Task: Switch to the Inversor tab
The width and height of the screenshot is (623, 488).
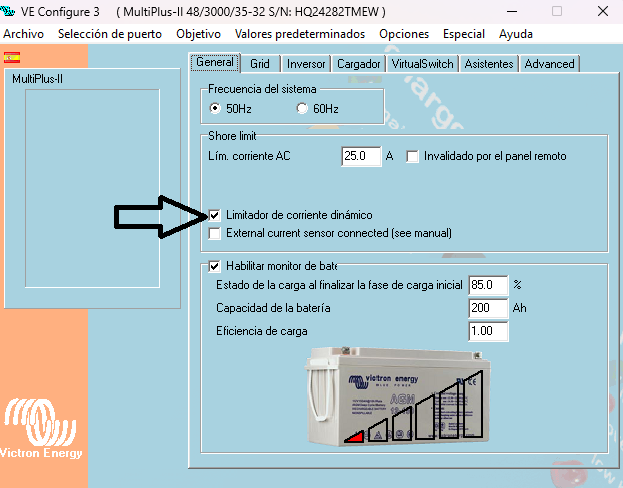Action: tap(306, 64)
